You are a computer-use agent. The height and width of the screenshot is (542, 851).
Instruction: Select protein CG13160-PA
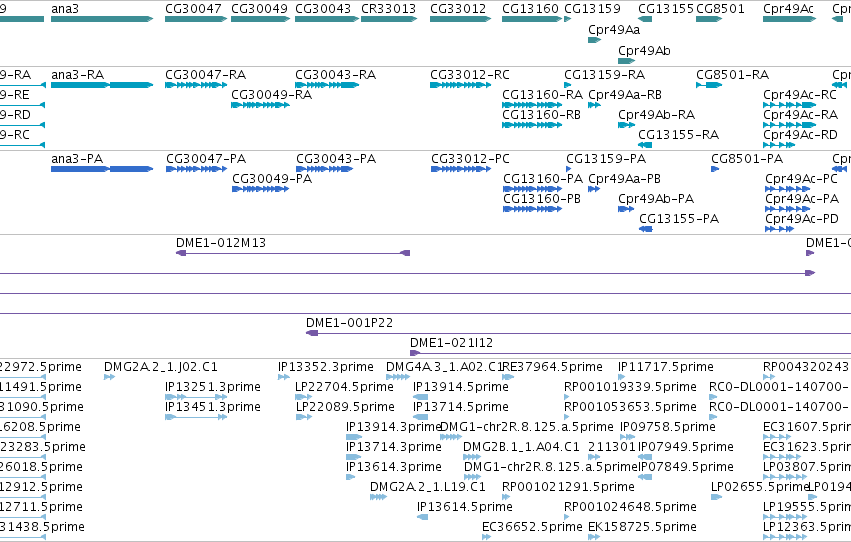[532, 189]
